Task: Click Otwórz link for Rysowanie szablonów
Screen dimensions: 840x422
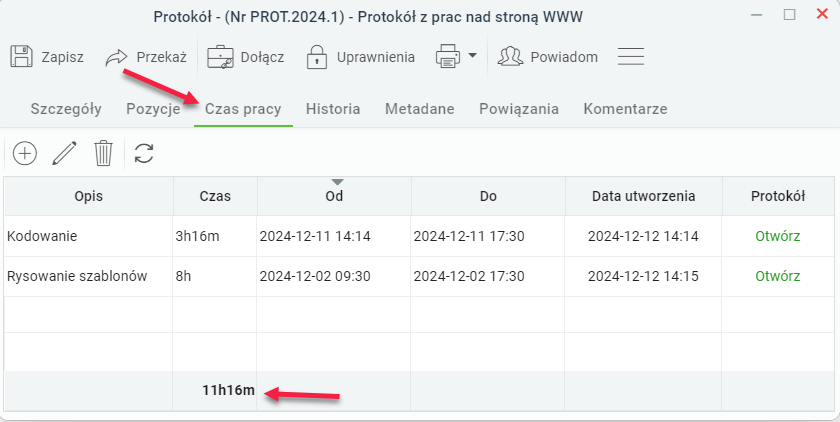Action: tap(777, 276)
